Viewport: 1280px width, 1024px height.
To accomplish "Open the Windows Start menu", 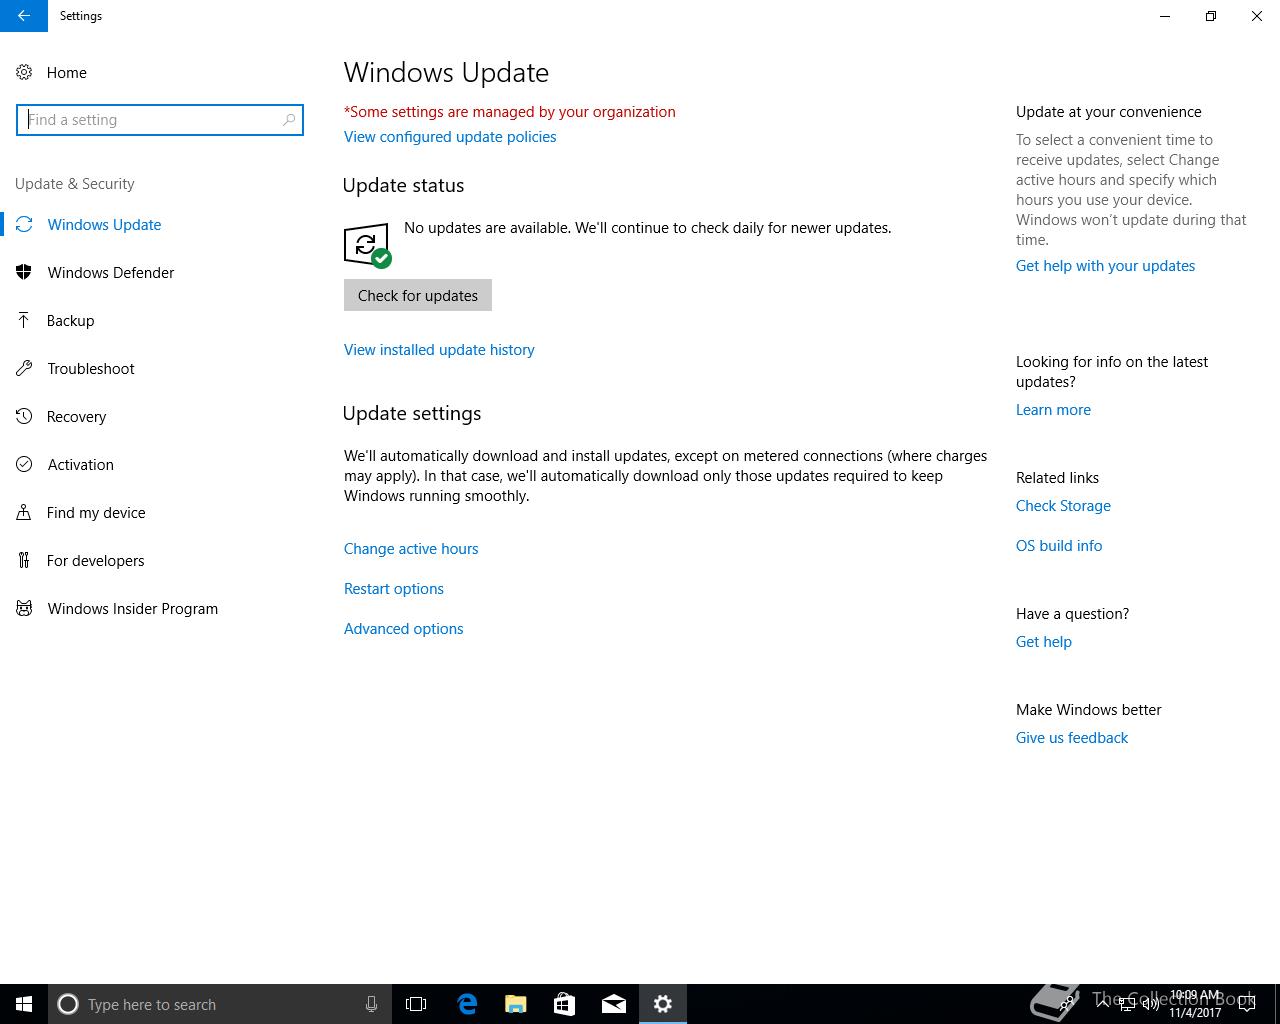I will click(24, 1004).
